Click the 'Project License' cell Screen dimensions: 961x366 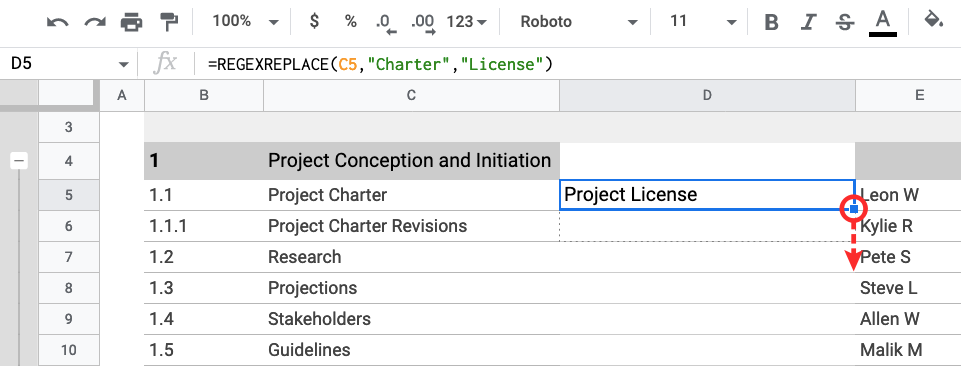[707, 195]
